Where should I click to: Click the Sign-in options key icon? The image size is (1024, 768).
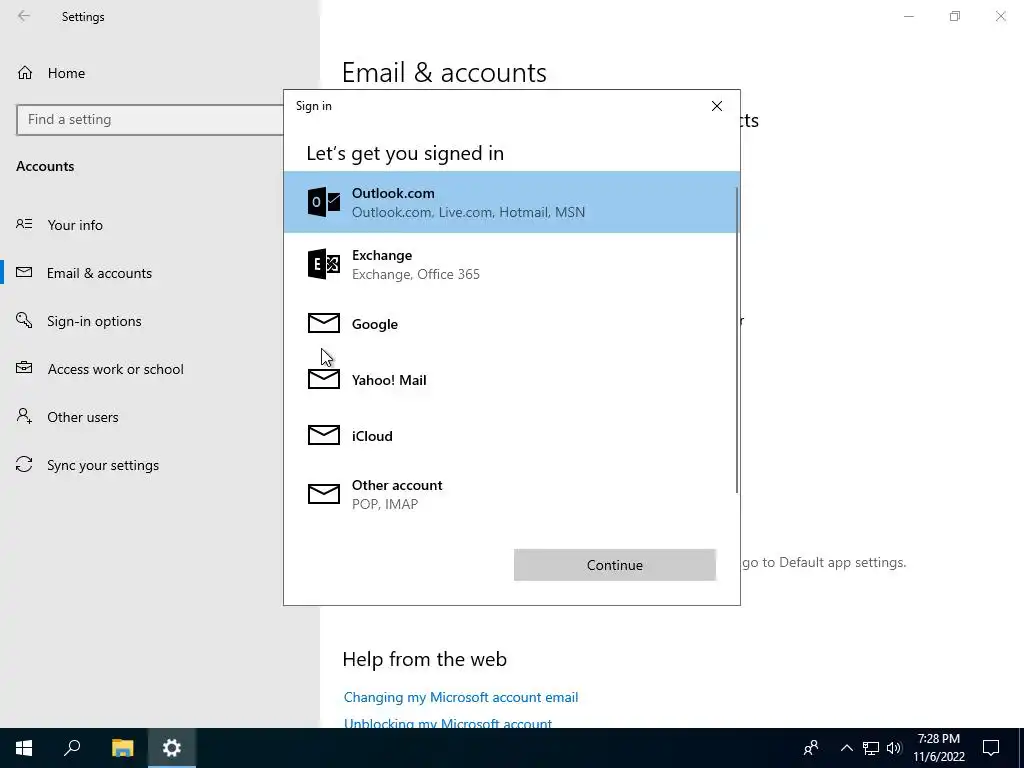point(24,320)
